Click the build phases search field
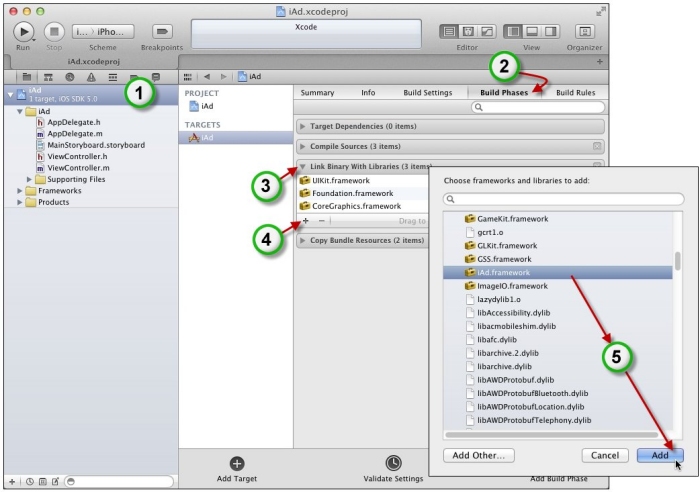The height and width of the screenshot is (492, 700). [x=538, y=107]
